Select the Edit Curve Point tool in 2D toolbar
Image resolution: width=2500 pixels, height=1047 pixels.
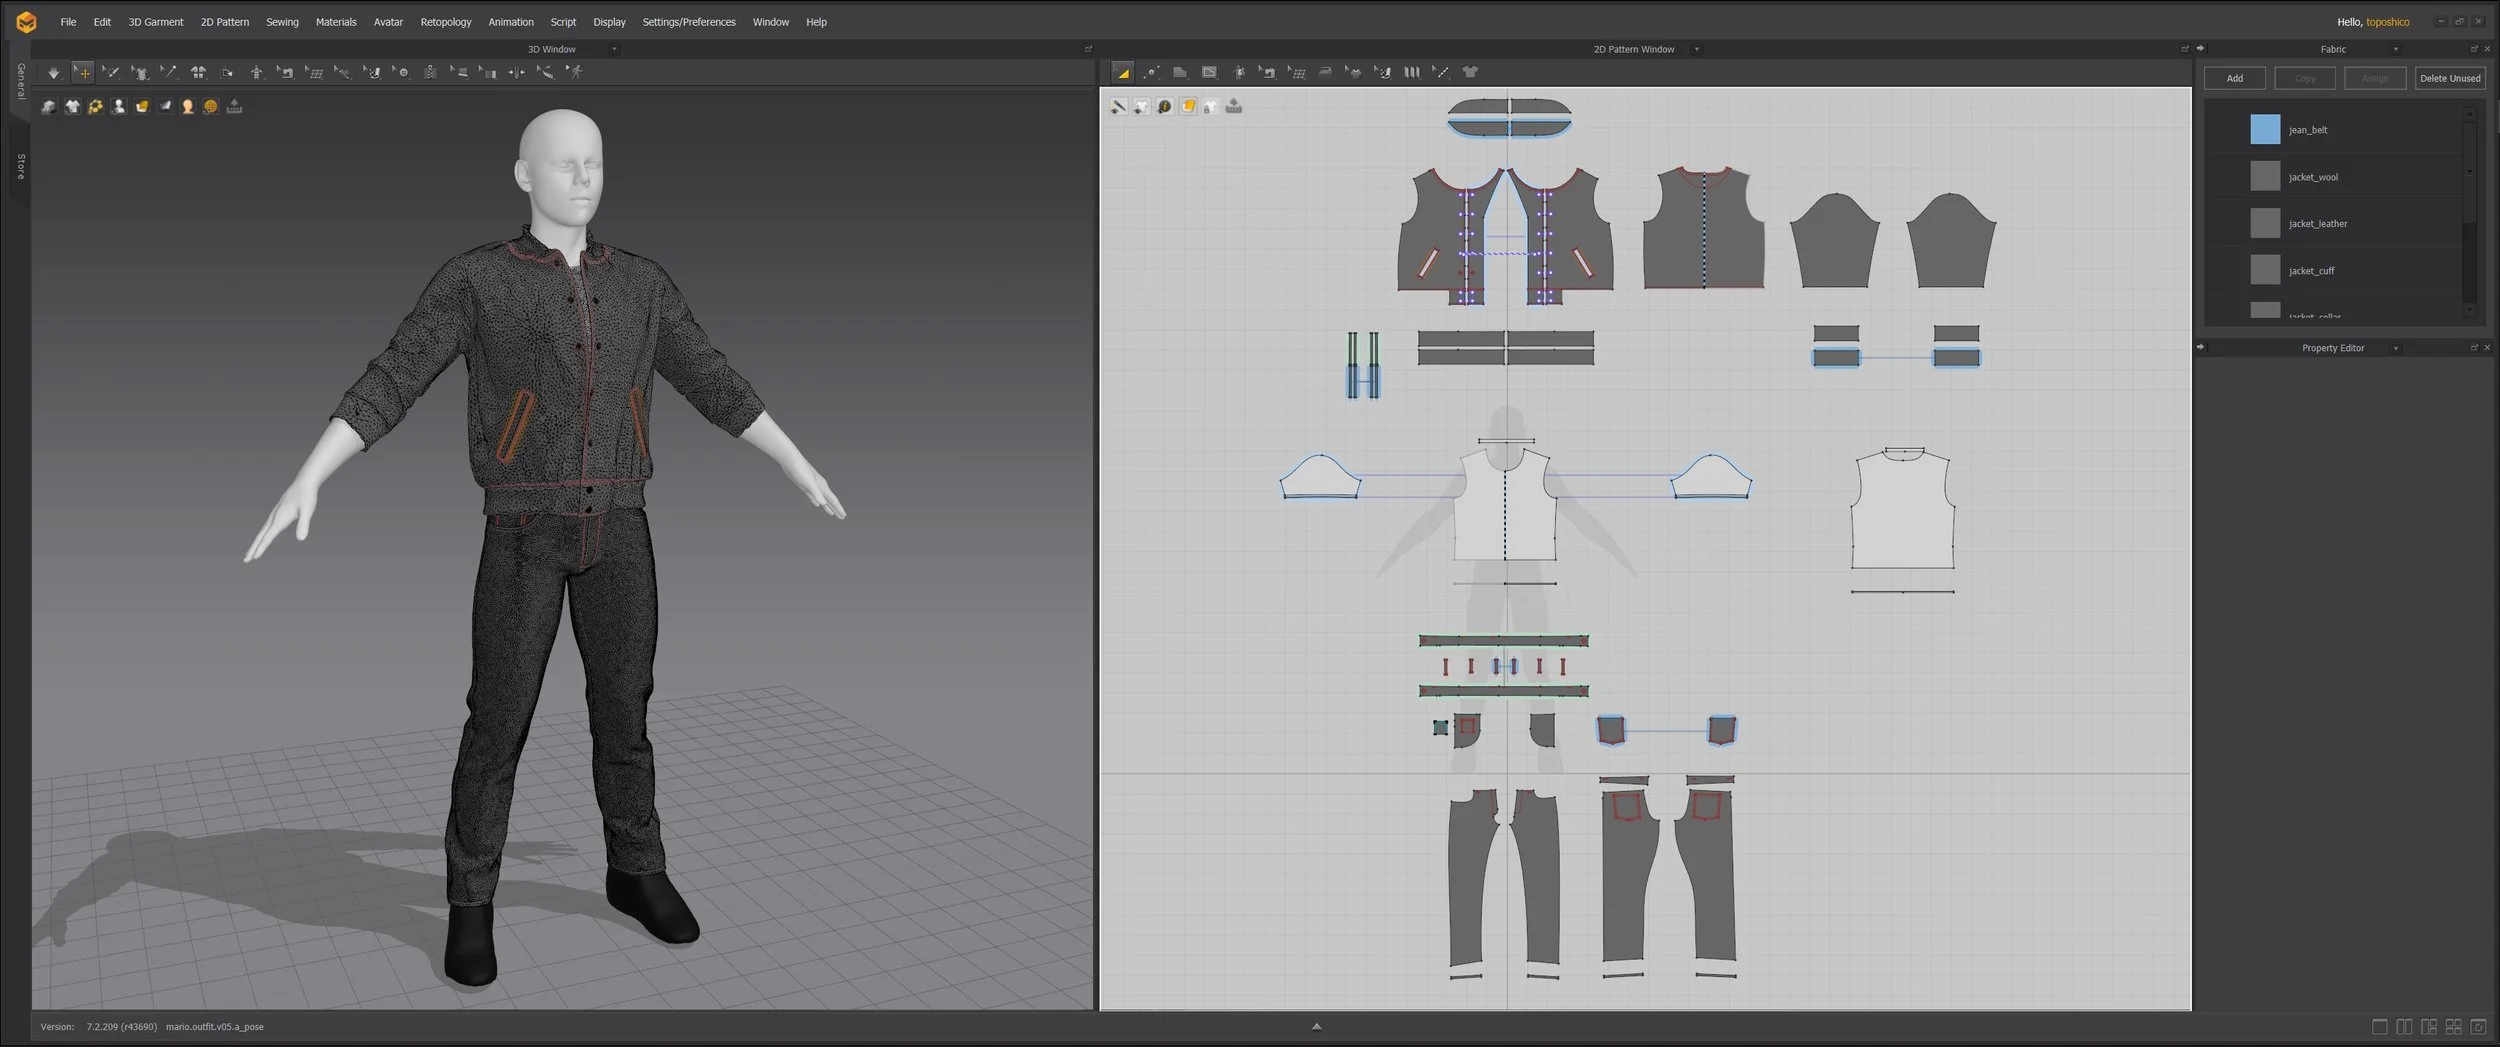[x=1151, y=72]
